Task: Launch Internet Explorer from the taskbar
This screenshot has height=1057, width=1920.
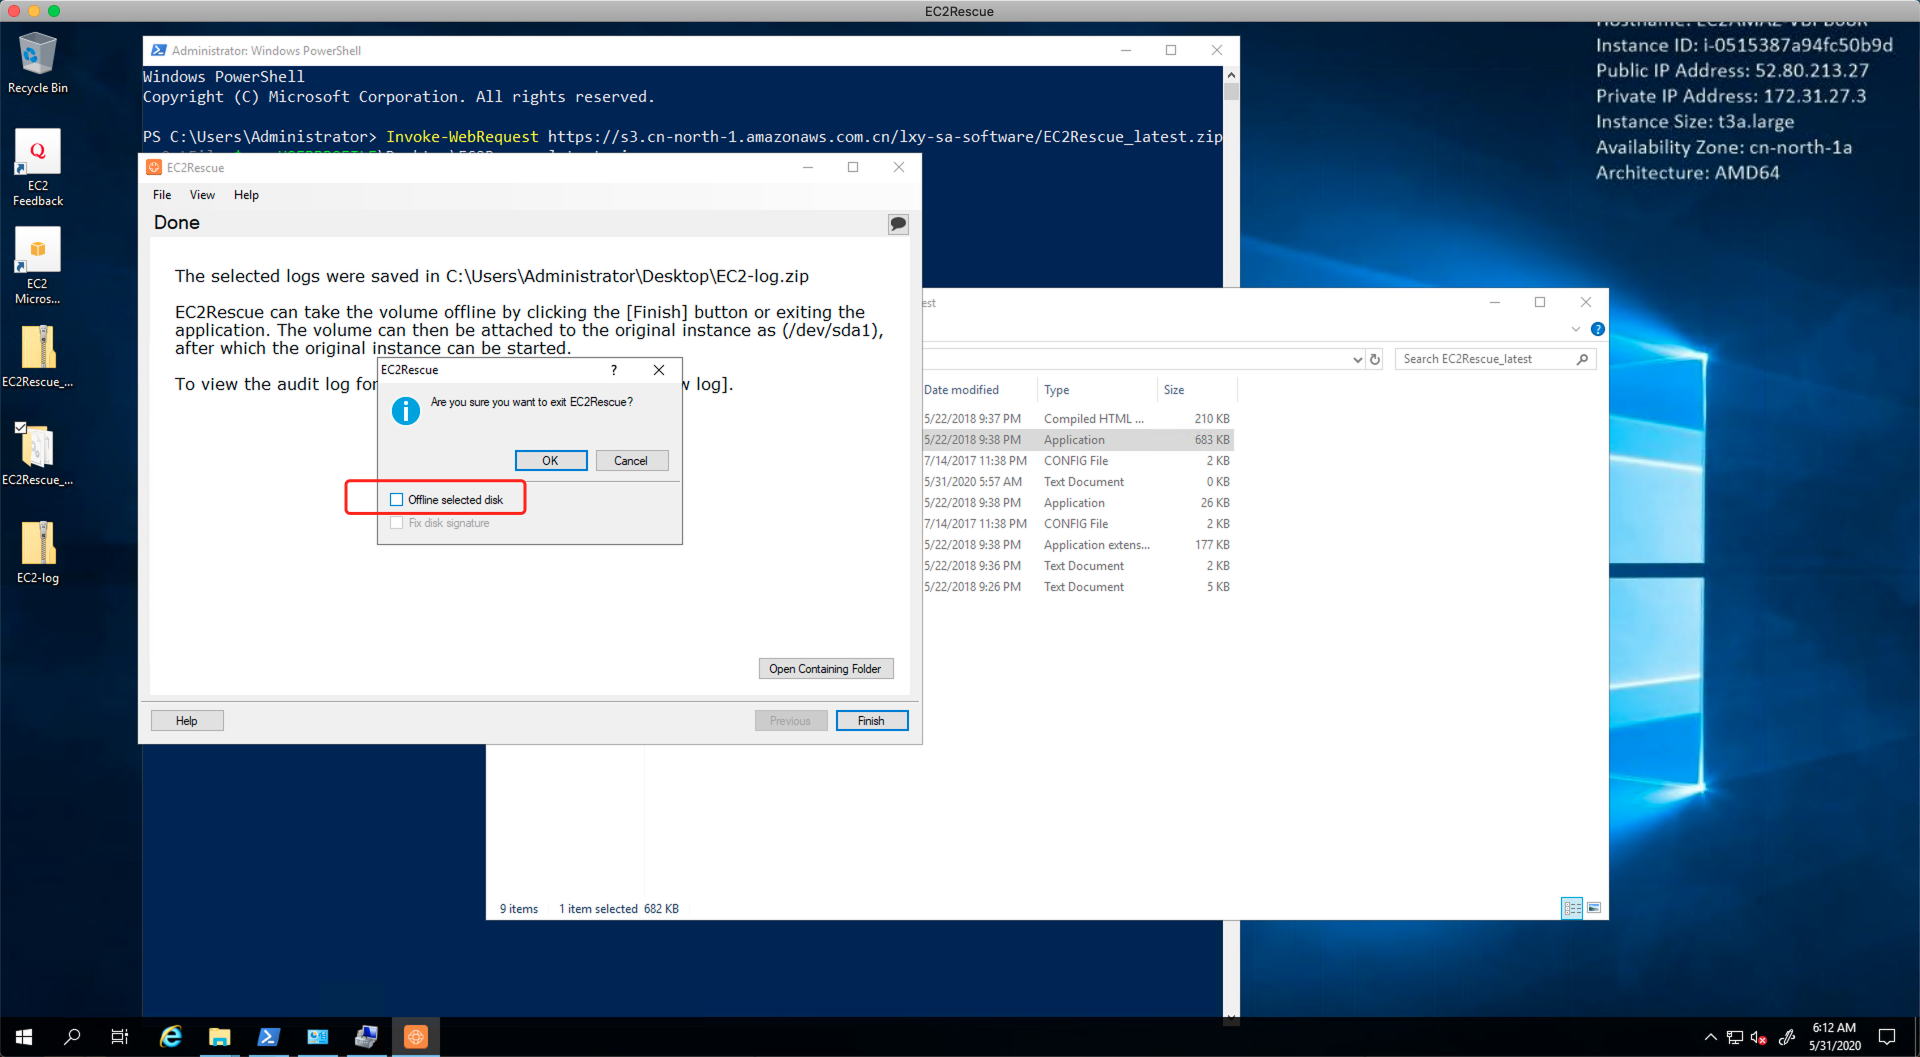Action: (171, 1037)
